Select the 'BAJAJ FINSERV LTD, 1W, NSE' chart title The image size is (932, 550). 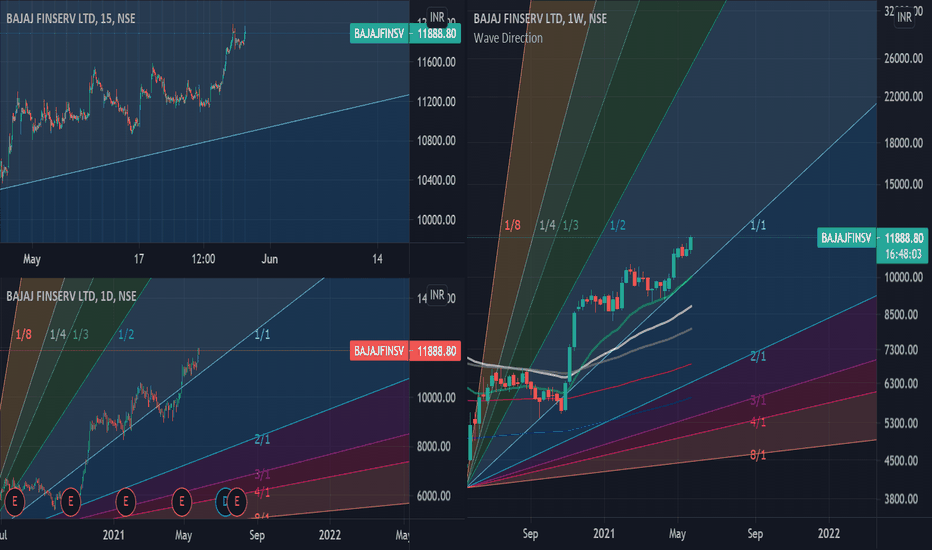point(540,18)
